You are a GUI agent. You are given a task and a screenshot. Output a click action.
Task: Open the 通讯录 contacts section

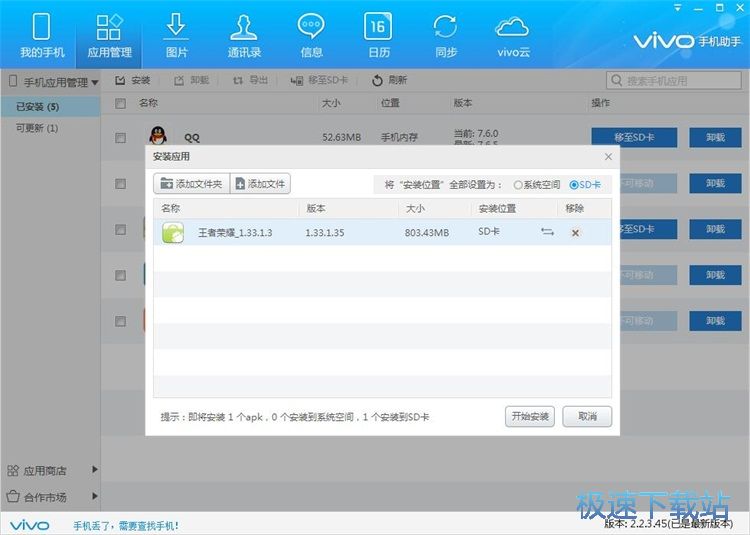(x=244, y=35)
